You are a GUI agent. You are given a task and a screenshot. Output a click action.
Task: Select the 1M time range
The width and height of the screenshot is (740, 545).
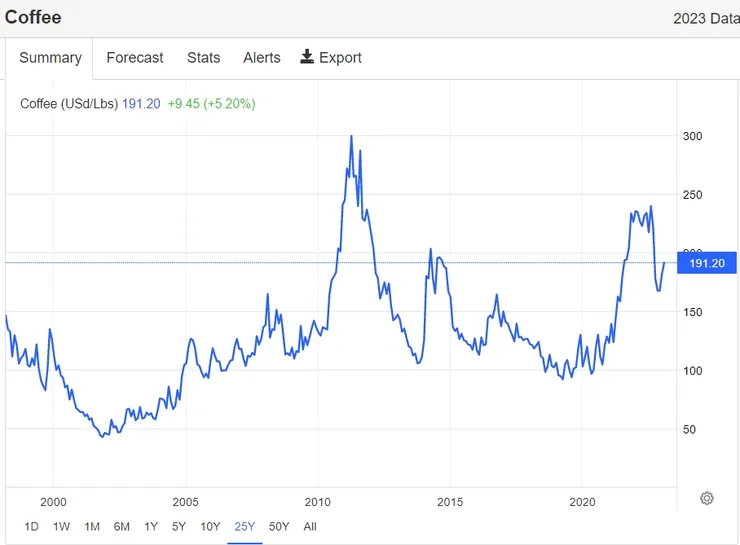point(92,526)
